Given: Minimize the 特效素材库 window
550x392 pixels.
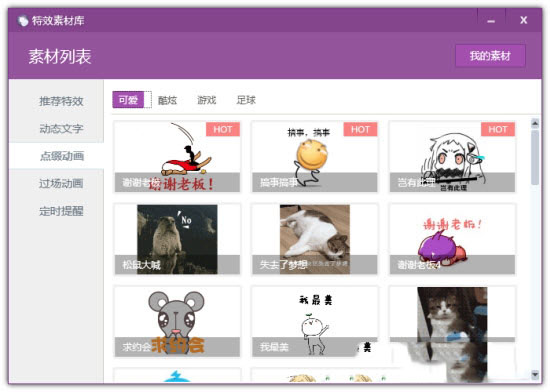Looking at the screenshot, I should pos(491,20).
